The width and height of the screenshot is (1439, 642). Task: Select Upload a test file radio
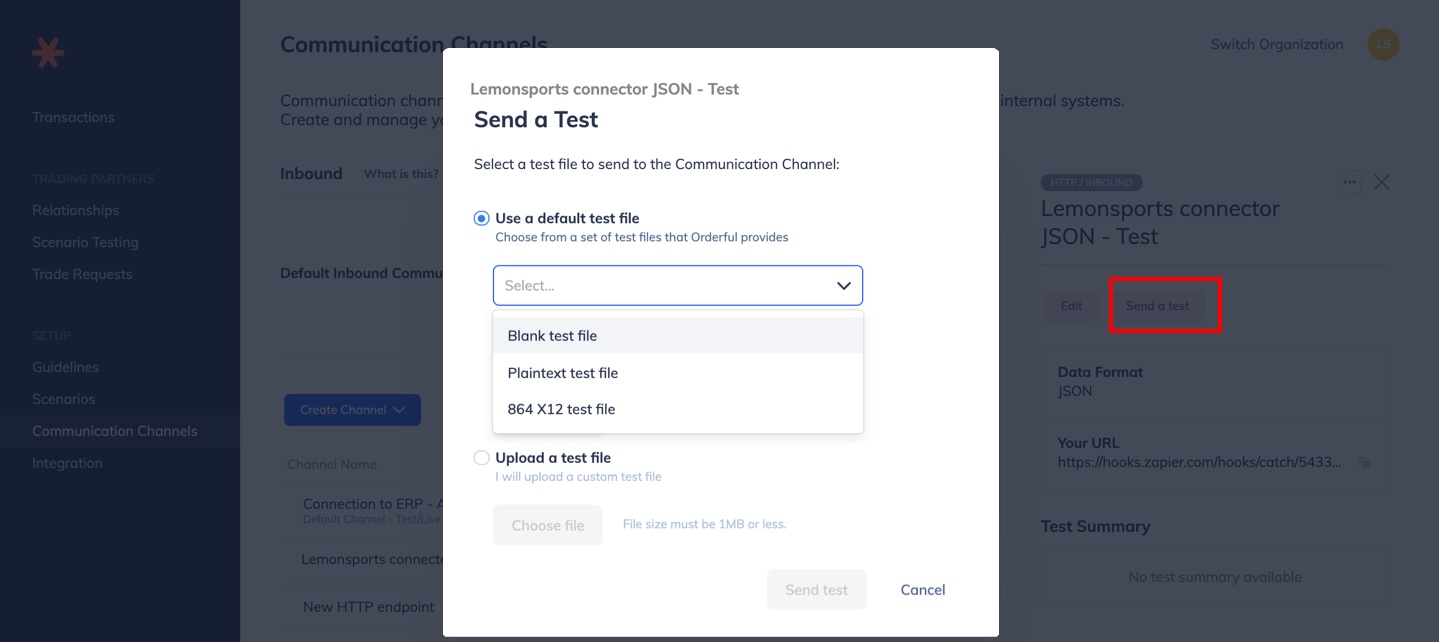[482, 458]
